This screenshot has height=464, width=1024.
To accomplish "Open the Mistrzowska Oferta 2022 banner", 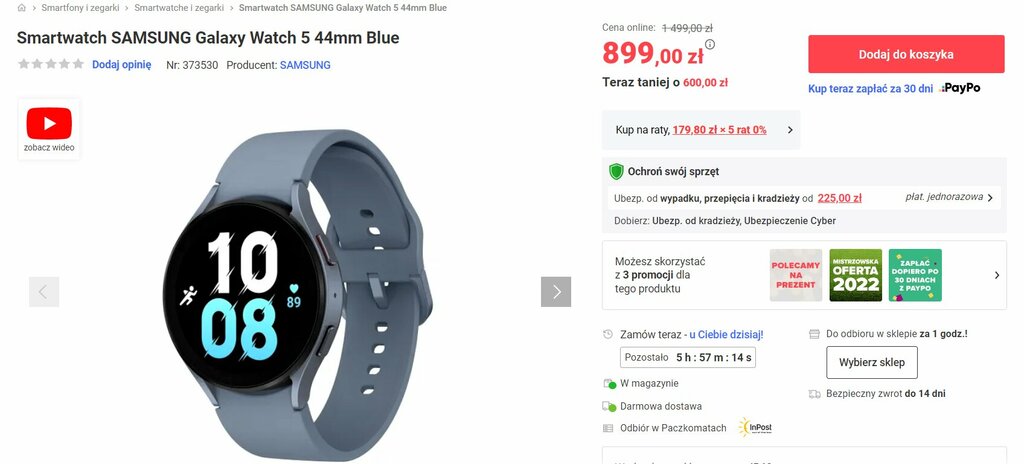I will [856, 275].
